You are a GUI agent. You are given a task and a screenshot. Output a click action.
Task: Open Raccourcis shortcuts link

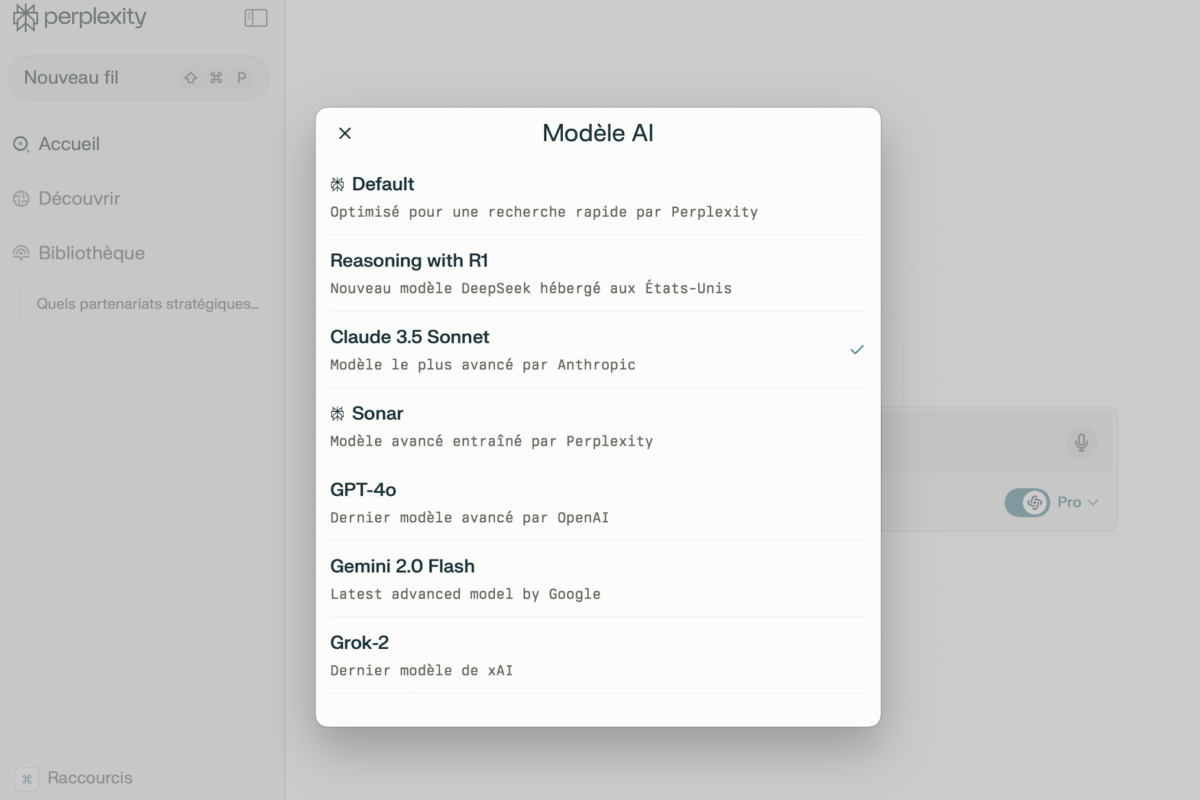[90, 778]
